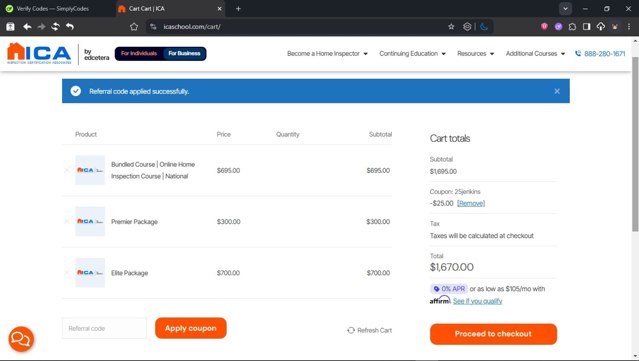
Task: Click the checkmark icon in the success banner
Action: (76, 91)
